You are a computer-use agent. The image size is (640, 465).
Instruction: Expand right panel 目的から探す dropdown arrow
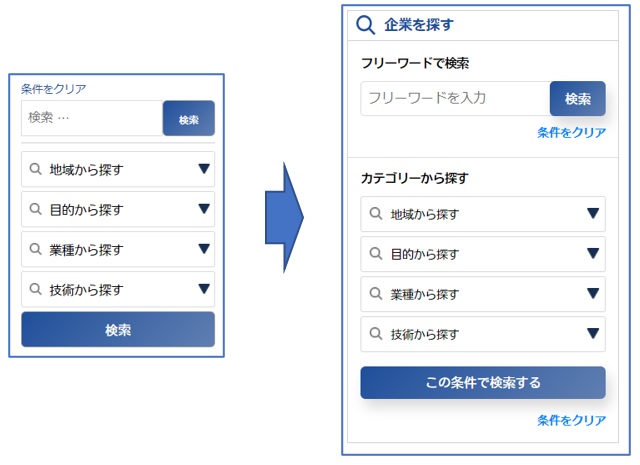coord(593,254)
